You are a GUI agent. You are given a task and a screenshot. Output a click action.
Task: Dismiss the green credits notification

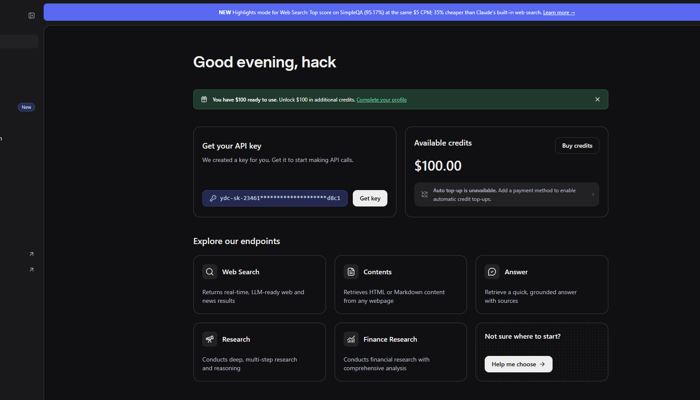pos(597,100)
